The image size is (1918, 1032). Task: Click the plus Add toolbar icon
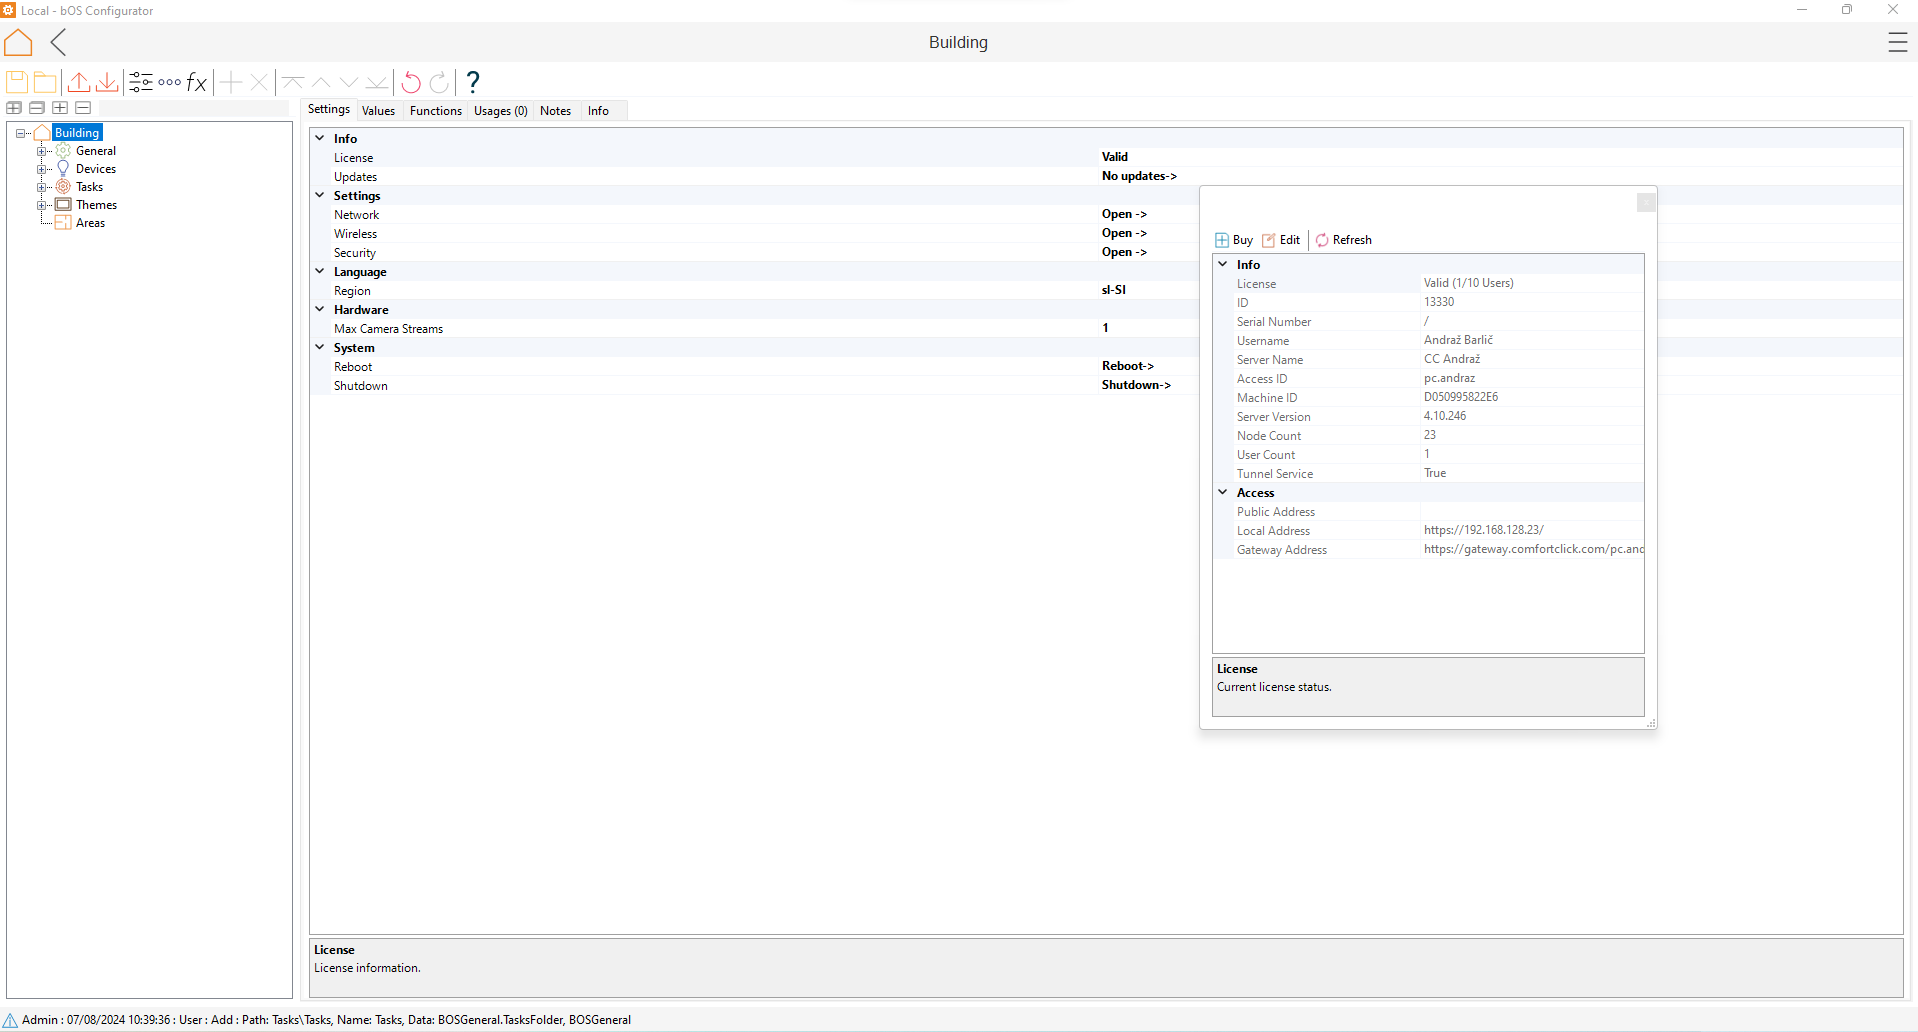[x=231, y=82]
